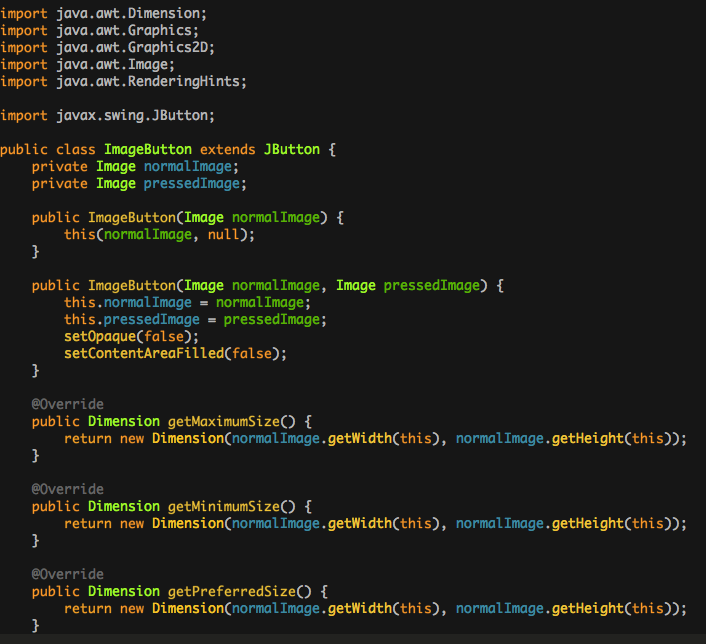Screen dimensions: 706x644
Task: Click the single-argument ImageButton constructor signature
Action: [188, 218]
